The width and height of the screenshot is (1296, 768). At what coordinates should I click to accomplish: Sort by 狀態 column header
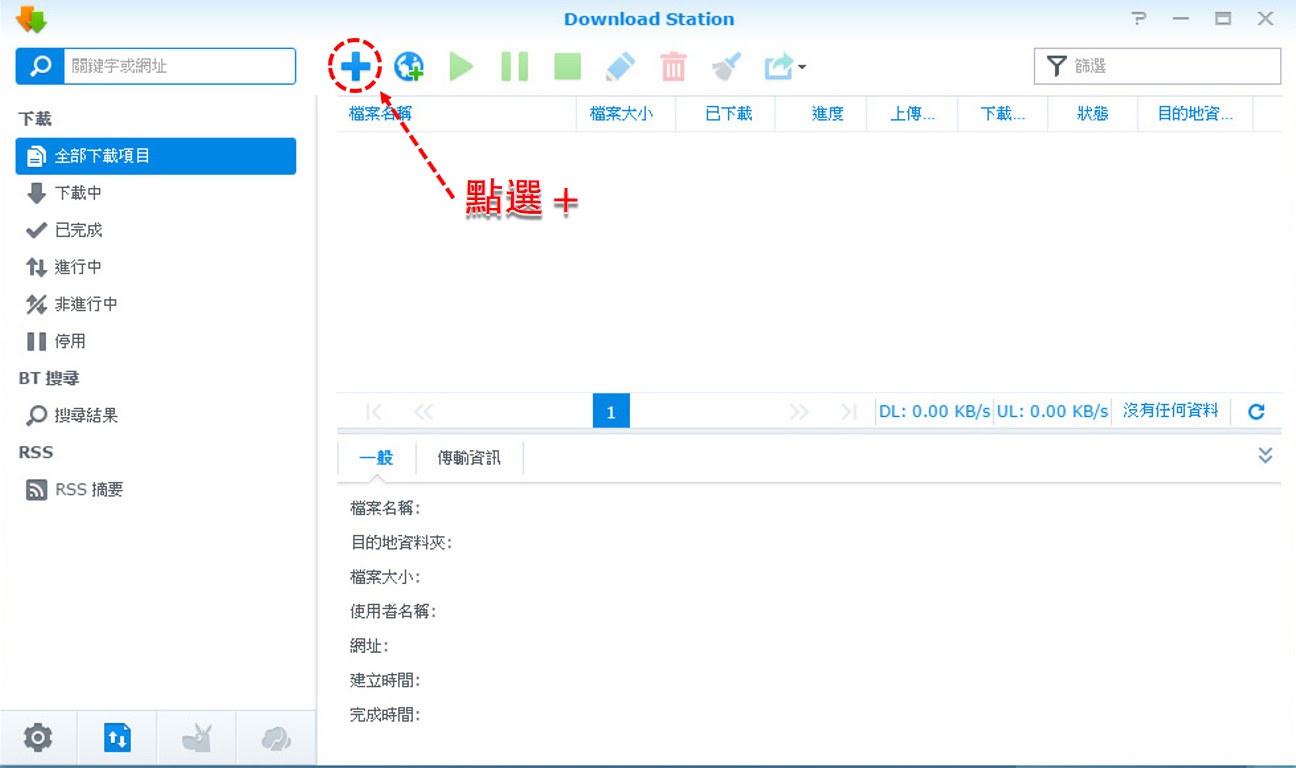coord(1093,114)
